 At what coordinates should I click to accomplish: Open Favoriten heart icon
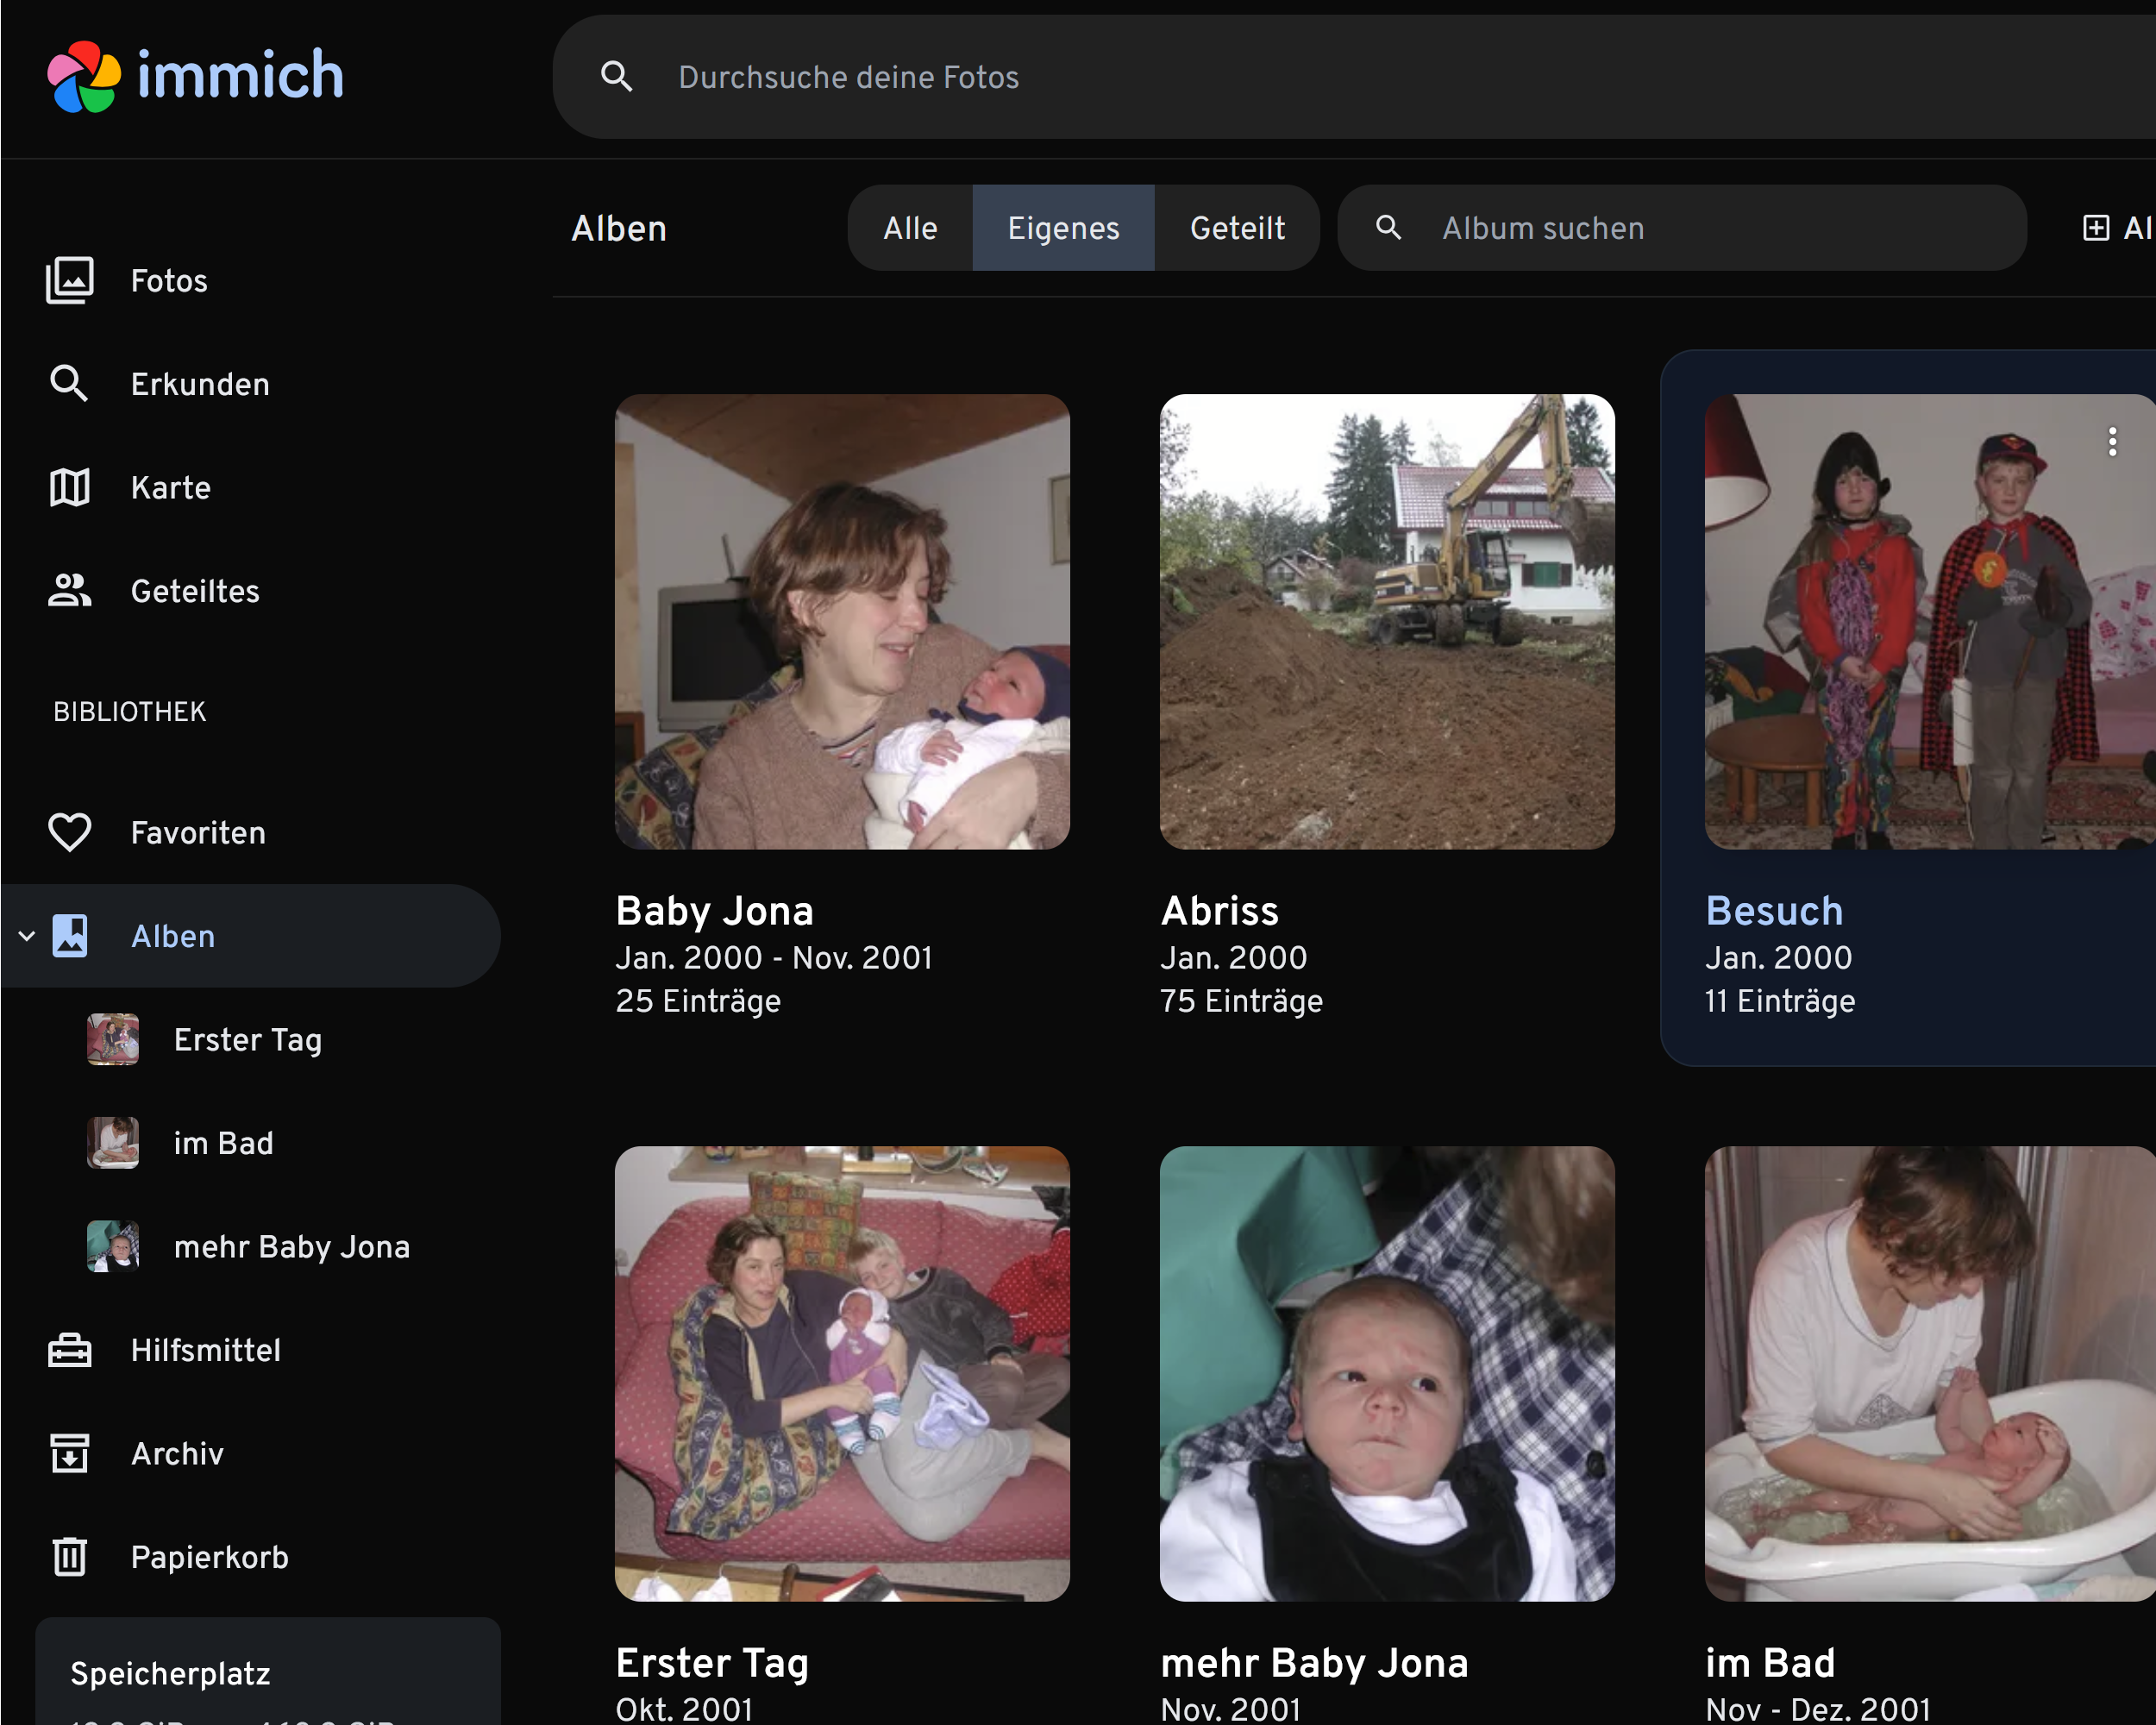69,833
